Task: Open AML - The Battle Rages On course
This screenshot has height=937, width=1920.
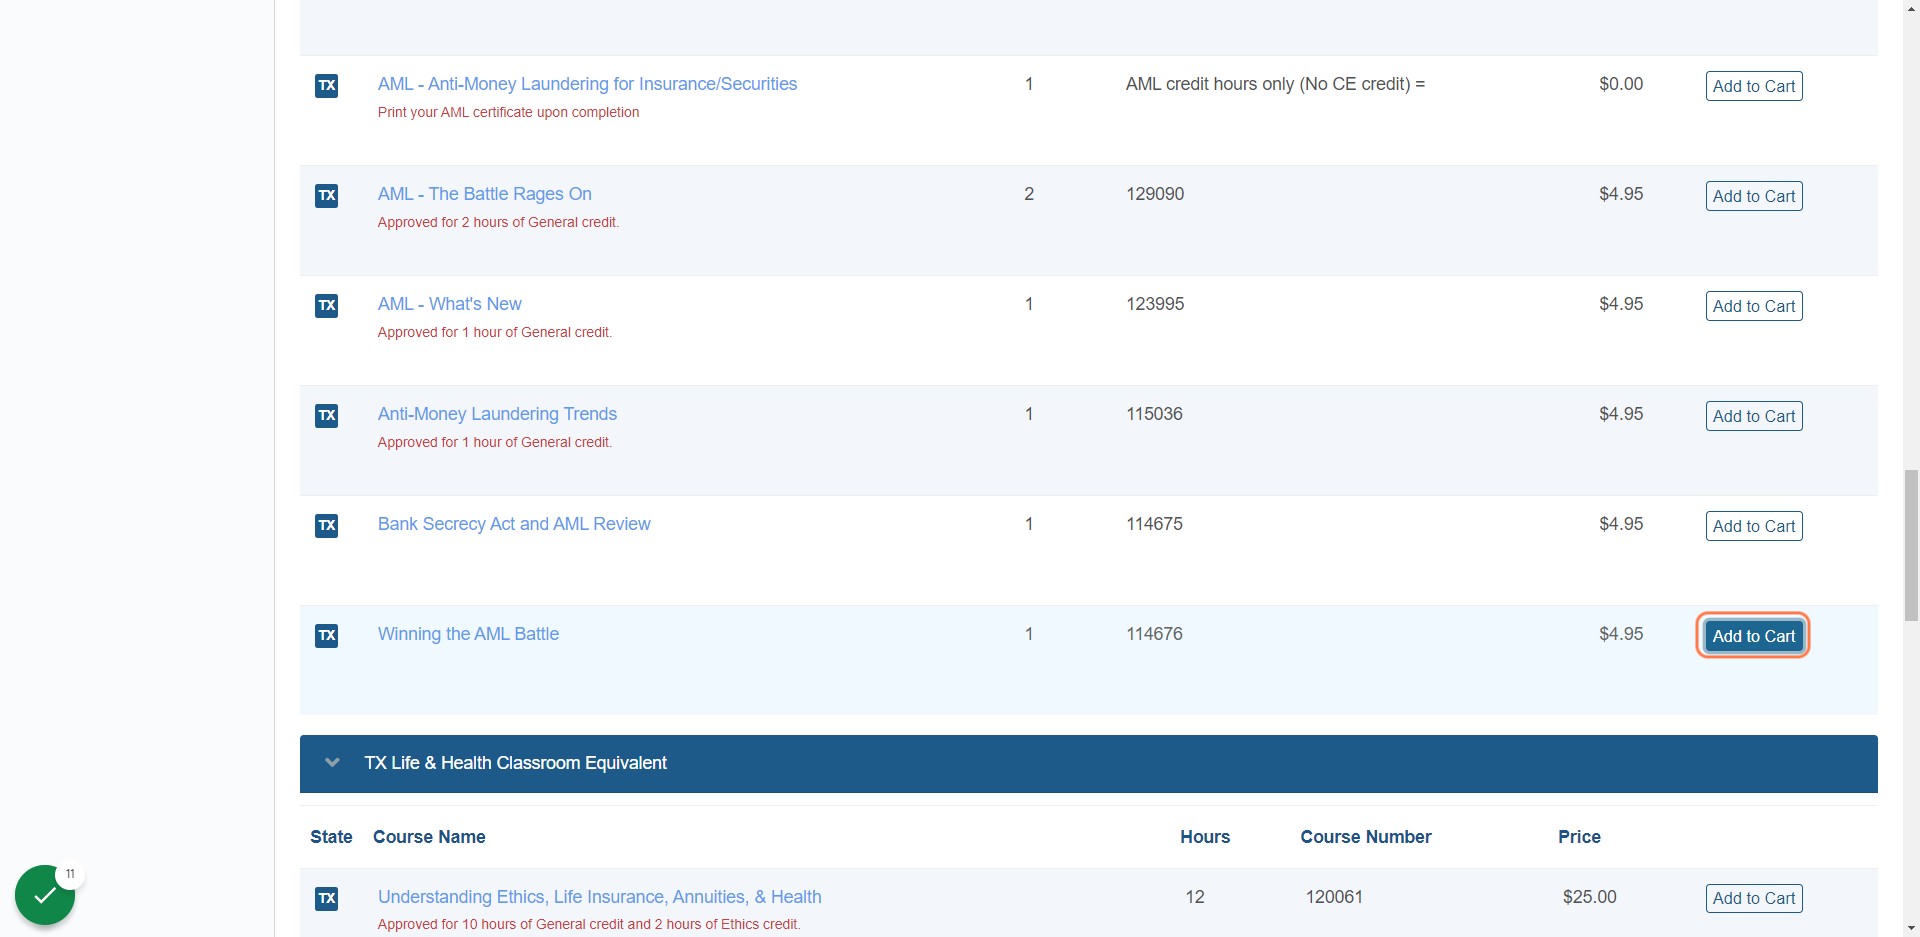Action: click(485, 194)
